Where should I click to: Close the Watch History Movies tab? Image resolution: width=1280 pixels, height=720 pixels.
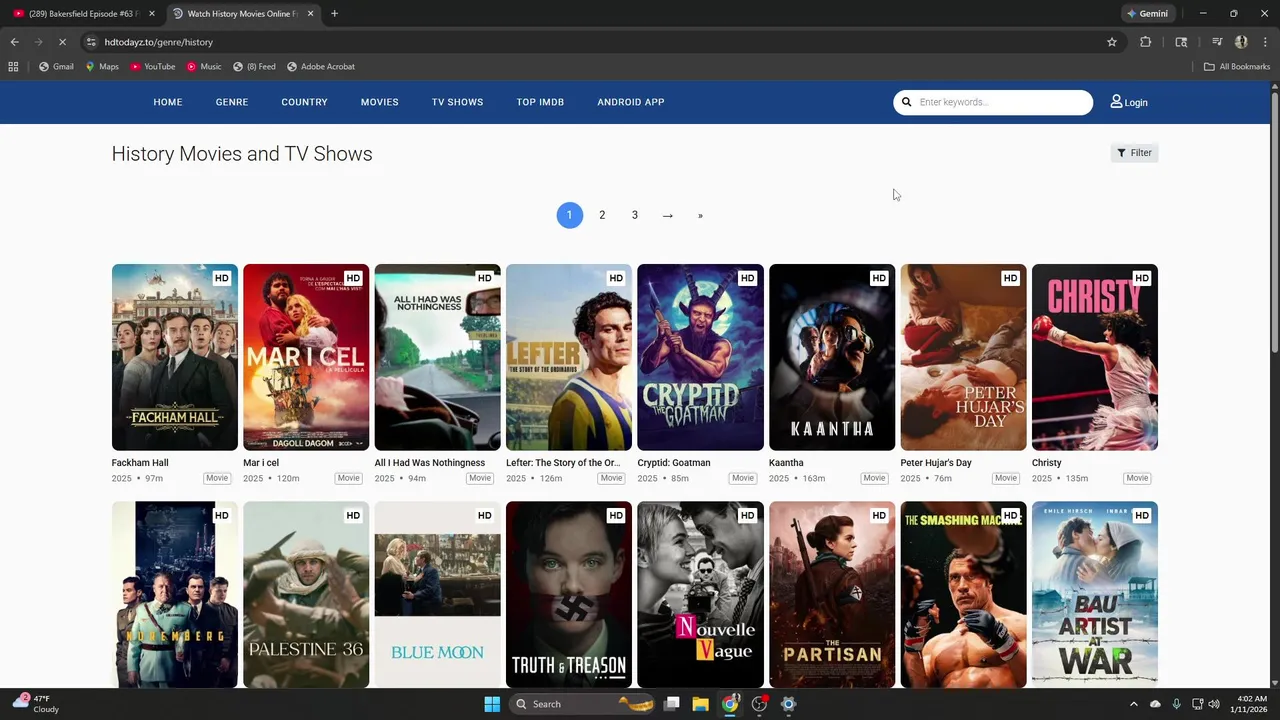(x=310, y=13)
